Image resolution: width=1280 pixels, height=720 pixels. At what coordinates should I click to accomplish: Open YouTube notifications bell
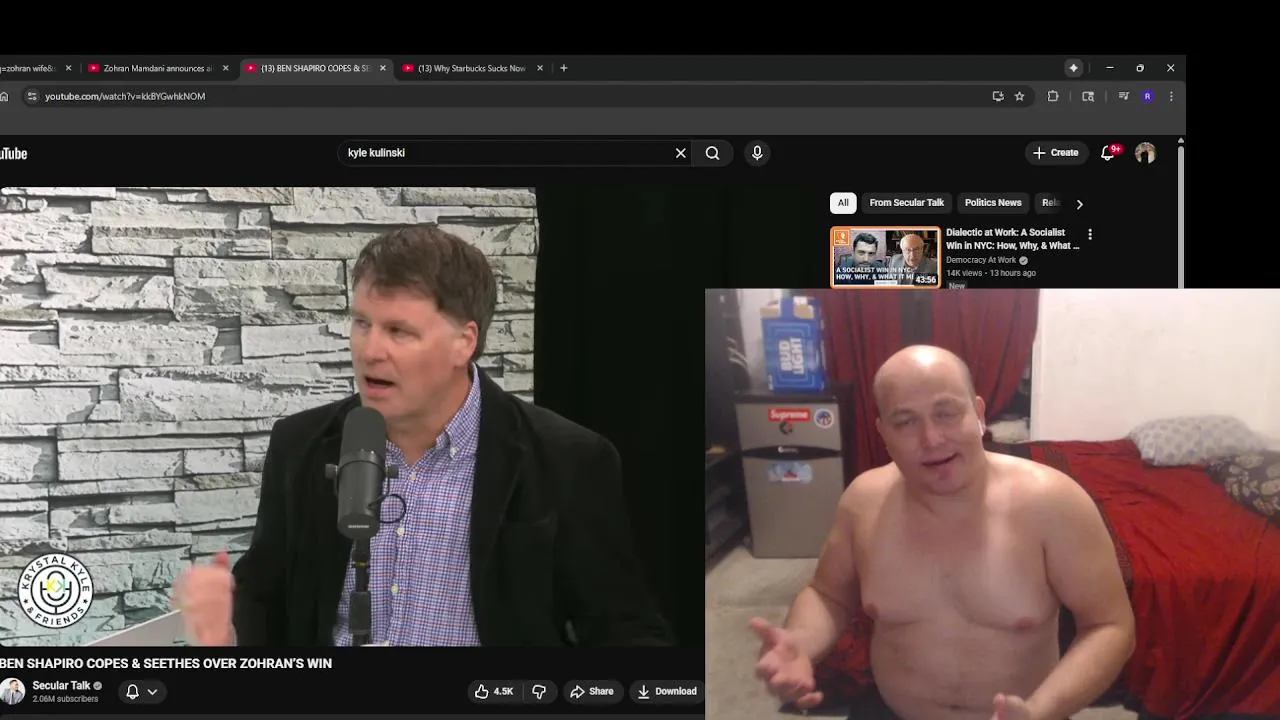[x=1108, y=153]
